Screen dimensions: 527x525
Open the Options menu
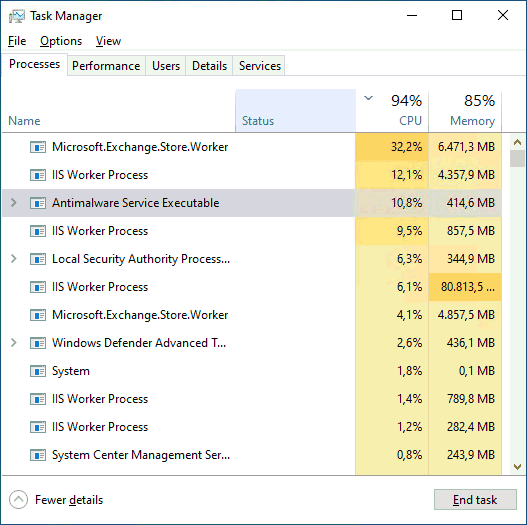[x=61, y=41]
